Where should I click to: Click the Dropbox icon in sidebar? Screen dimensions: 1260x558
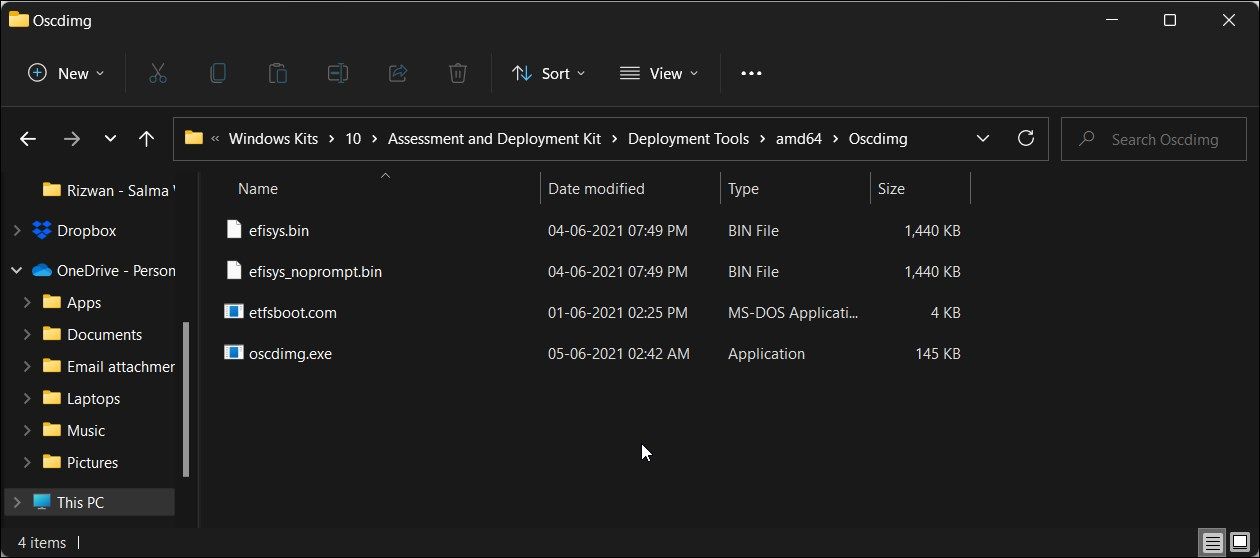42,230
